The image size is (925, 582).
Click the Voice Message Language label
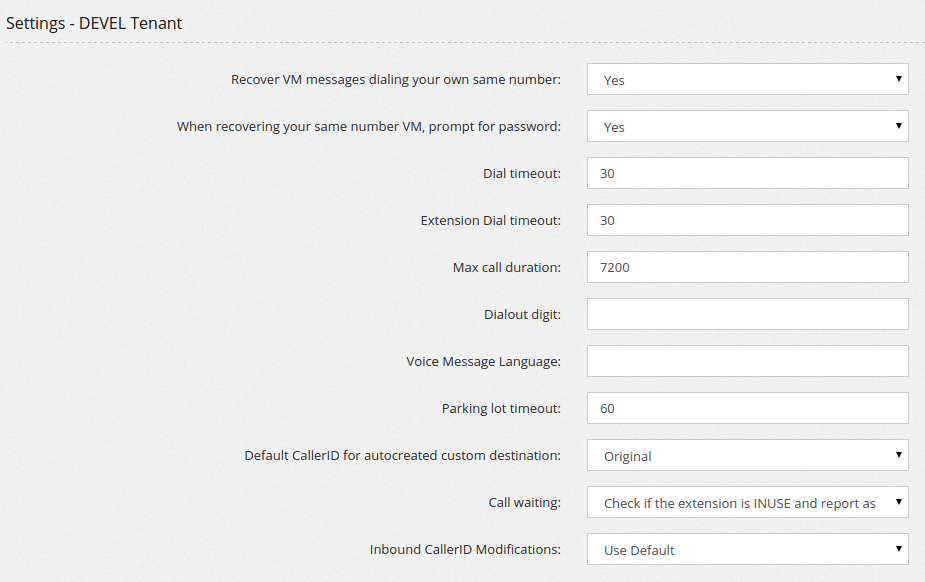coord(484,361)
